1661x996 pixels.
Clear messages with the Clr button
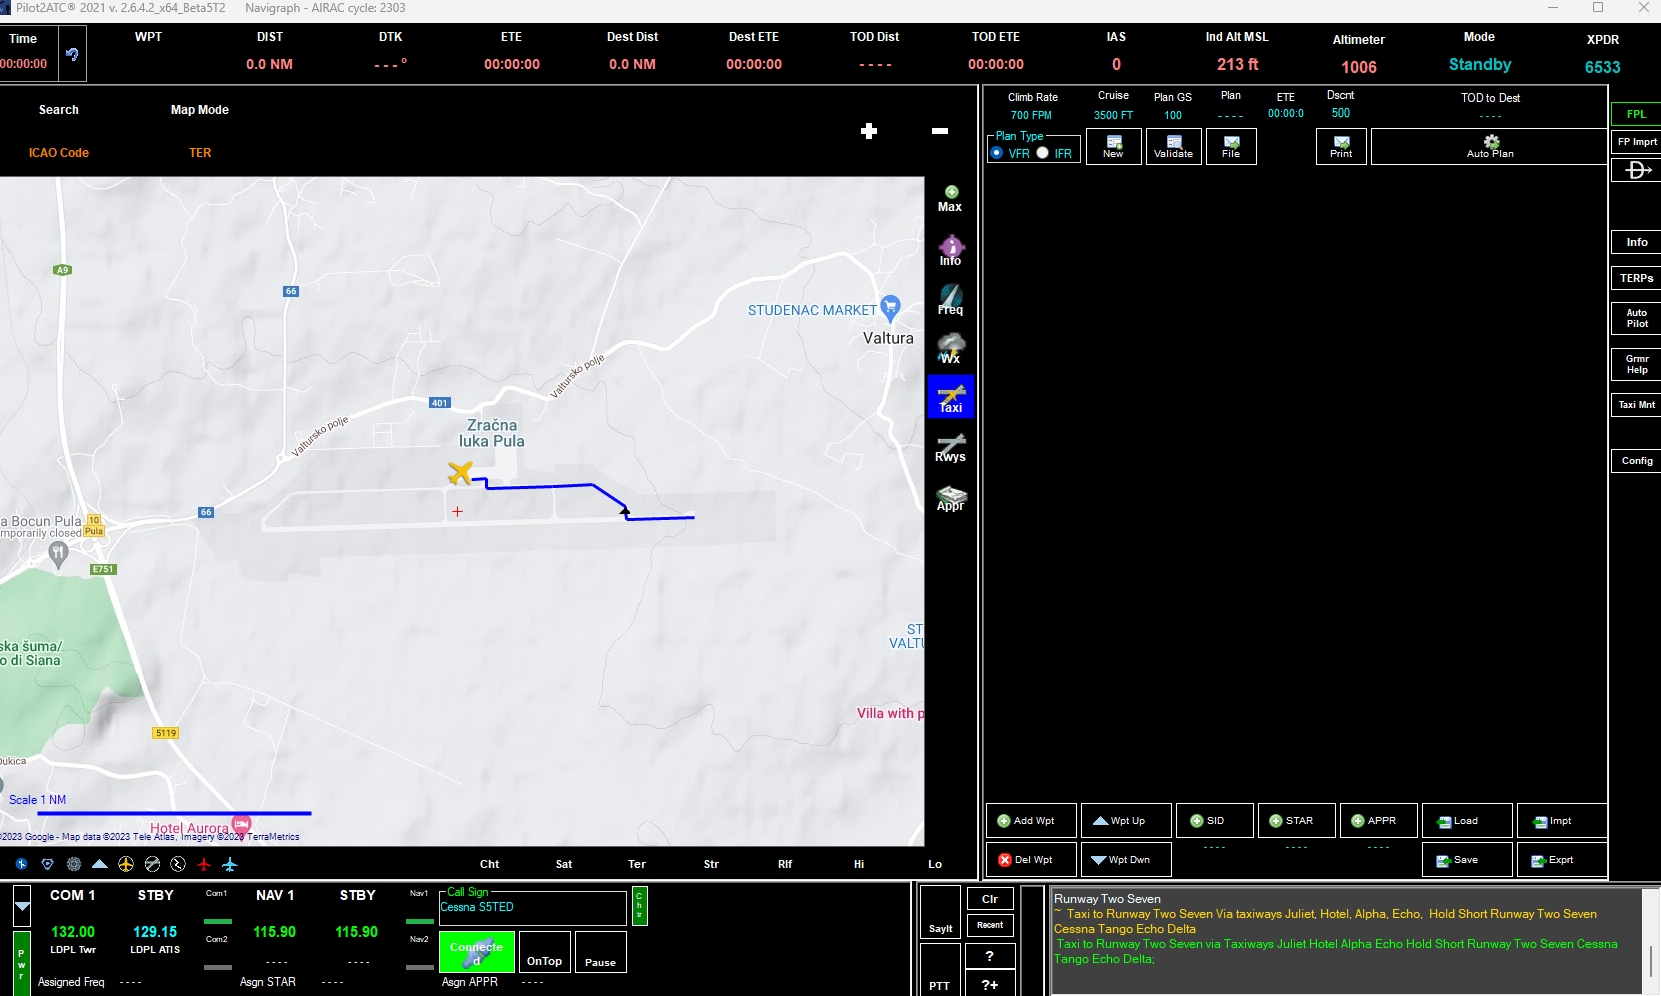(x=990, y=899)
